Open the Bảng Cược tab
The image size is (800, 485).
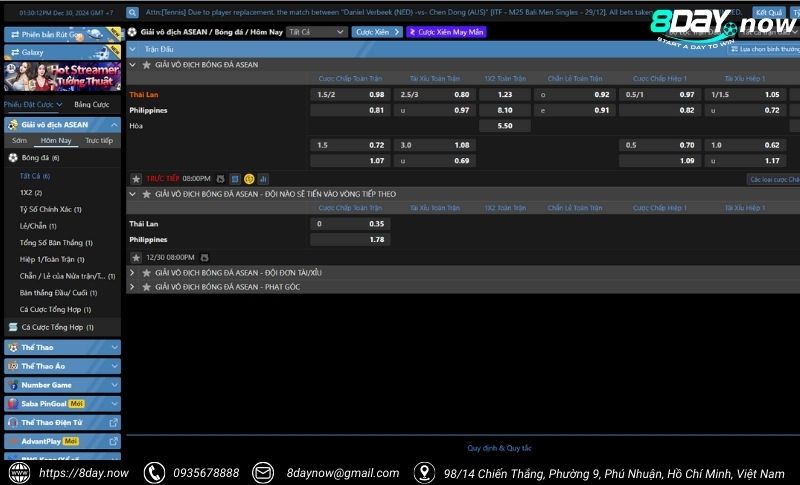(91, 104)
